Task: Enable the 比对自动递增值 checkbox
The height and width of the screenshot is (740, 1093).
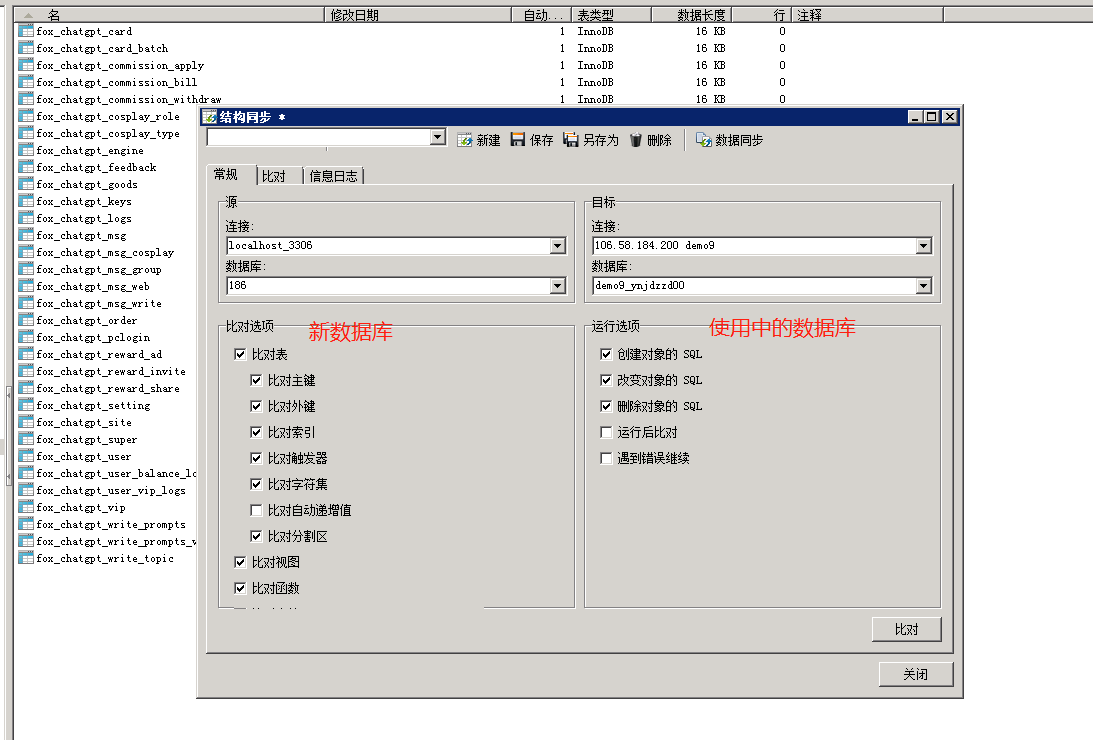Action: [x=257, y=511]
